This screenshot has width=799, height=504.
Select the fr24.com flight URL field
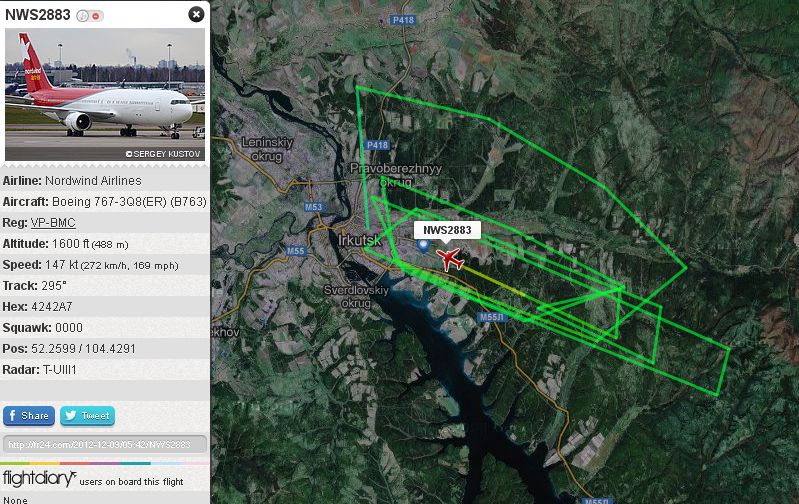pyautogui.click(x=104, y=444)
